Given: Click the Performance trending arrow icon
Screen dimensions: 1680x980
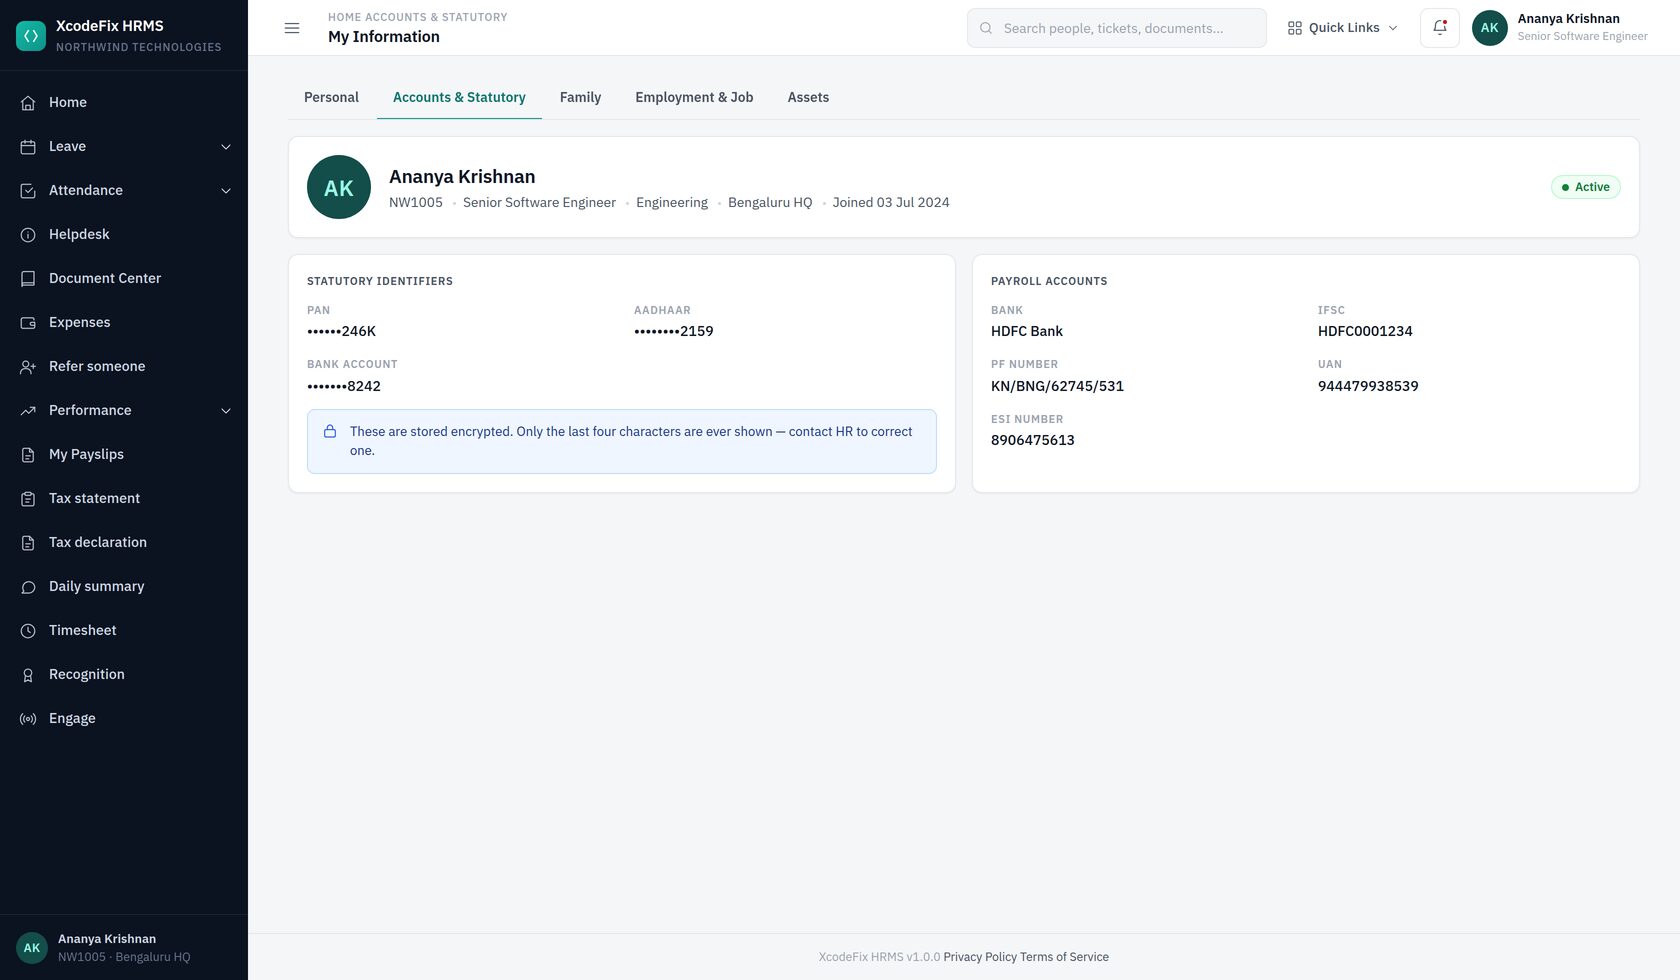Looking at the screenshot, I should tap(28, 411).
